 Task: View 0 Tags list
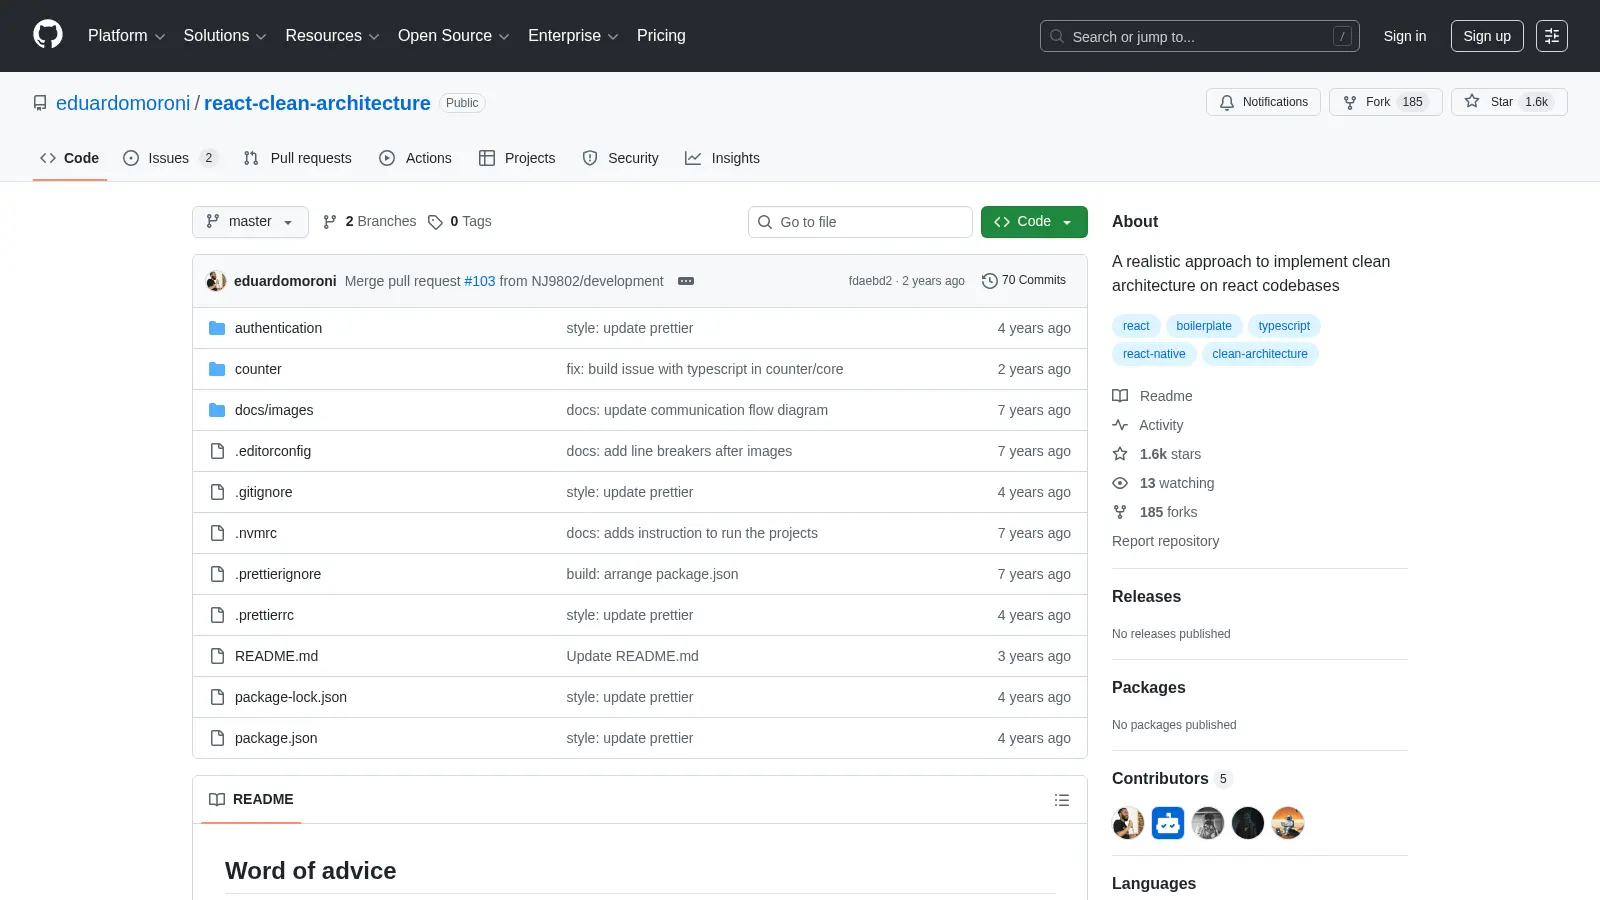tap(460, 222)
